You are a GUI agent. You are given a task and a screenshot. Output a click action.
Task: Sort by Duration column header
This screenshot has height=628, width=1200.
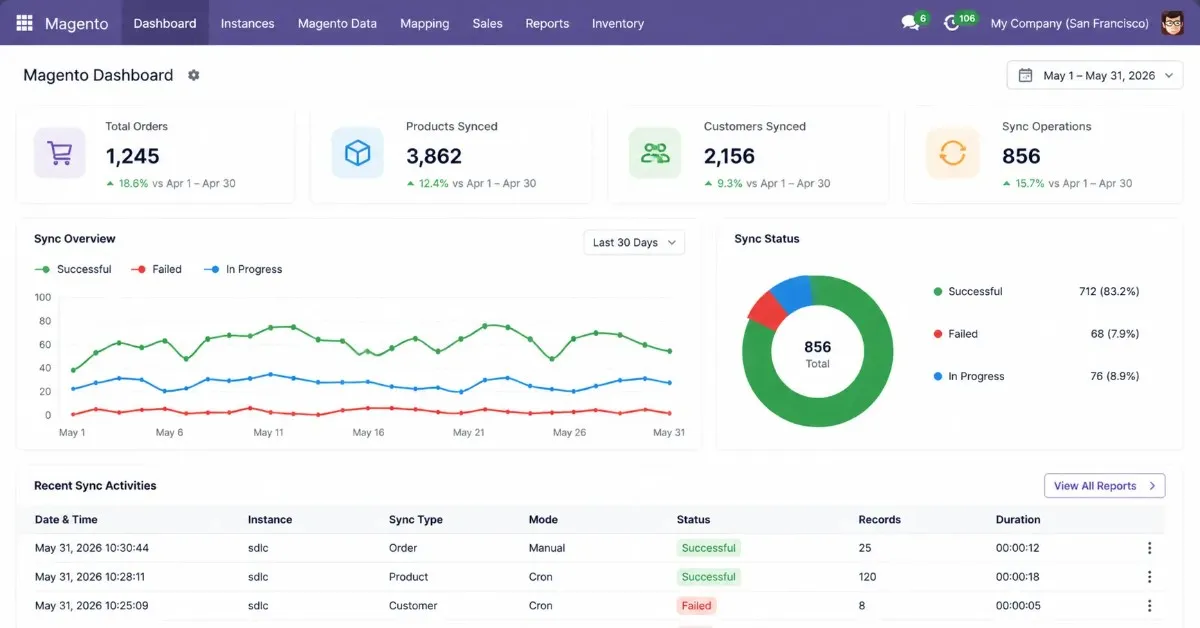(1018, 520)
